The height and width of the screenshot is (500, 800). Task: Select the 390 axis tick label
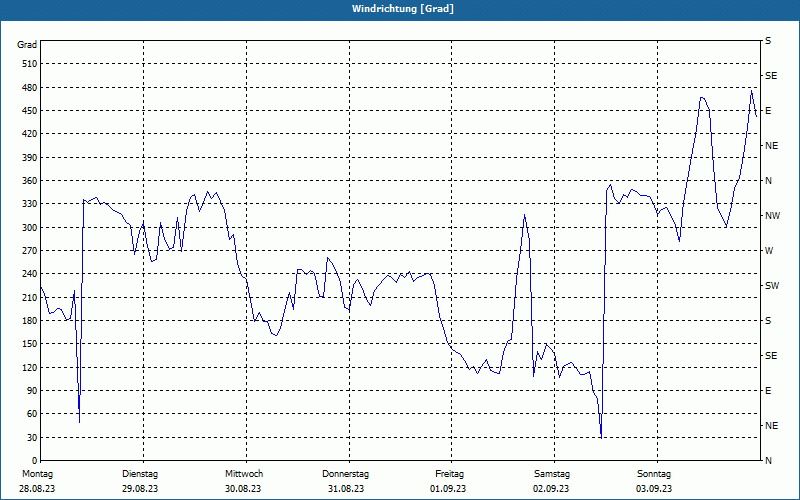point(30,157)
